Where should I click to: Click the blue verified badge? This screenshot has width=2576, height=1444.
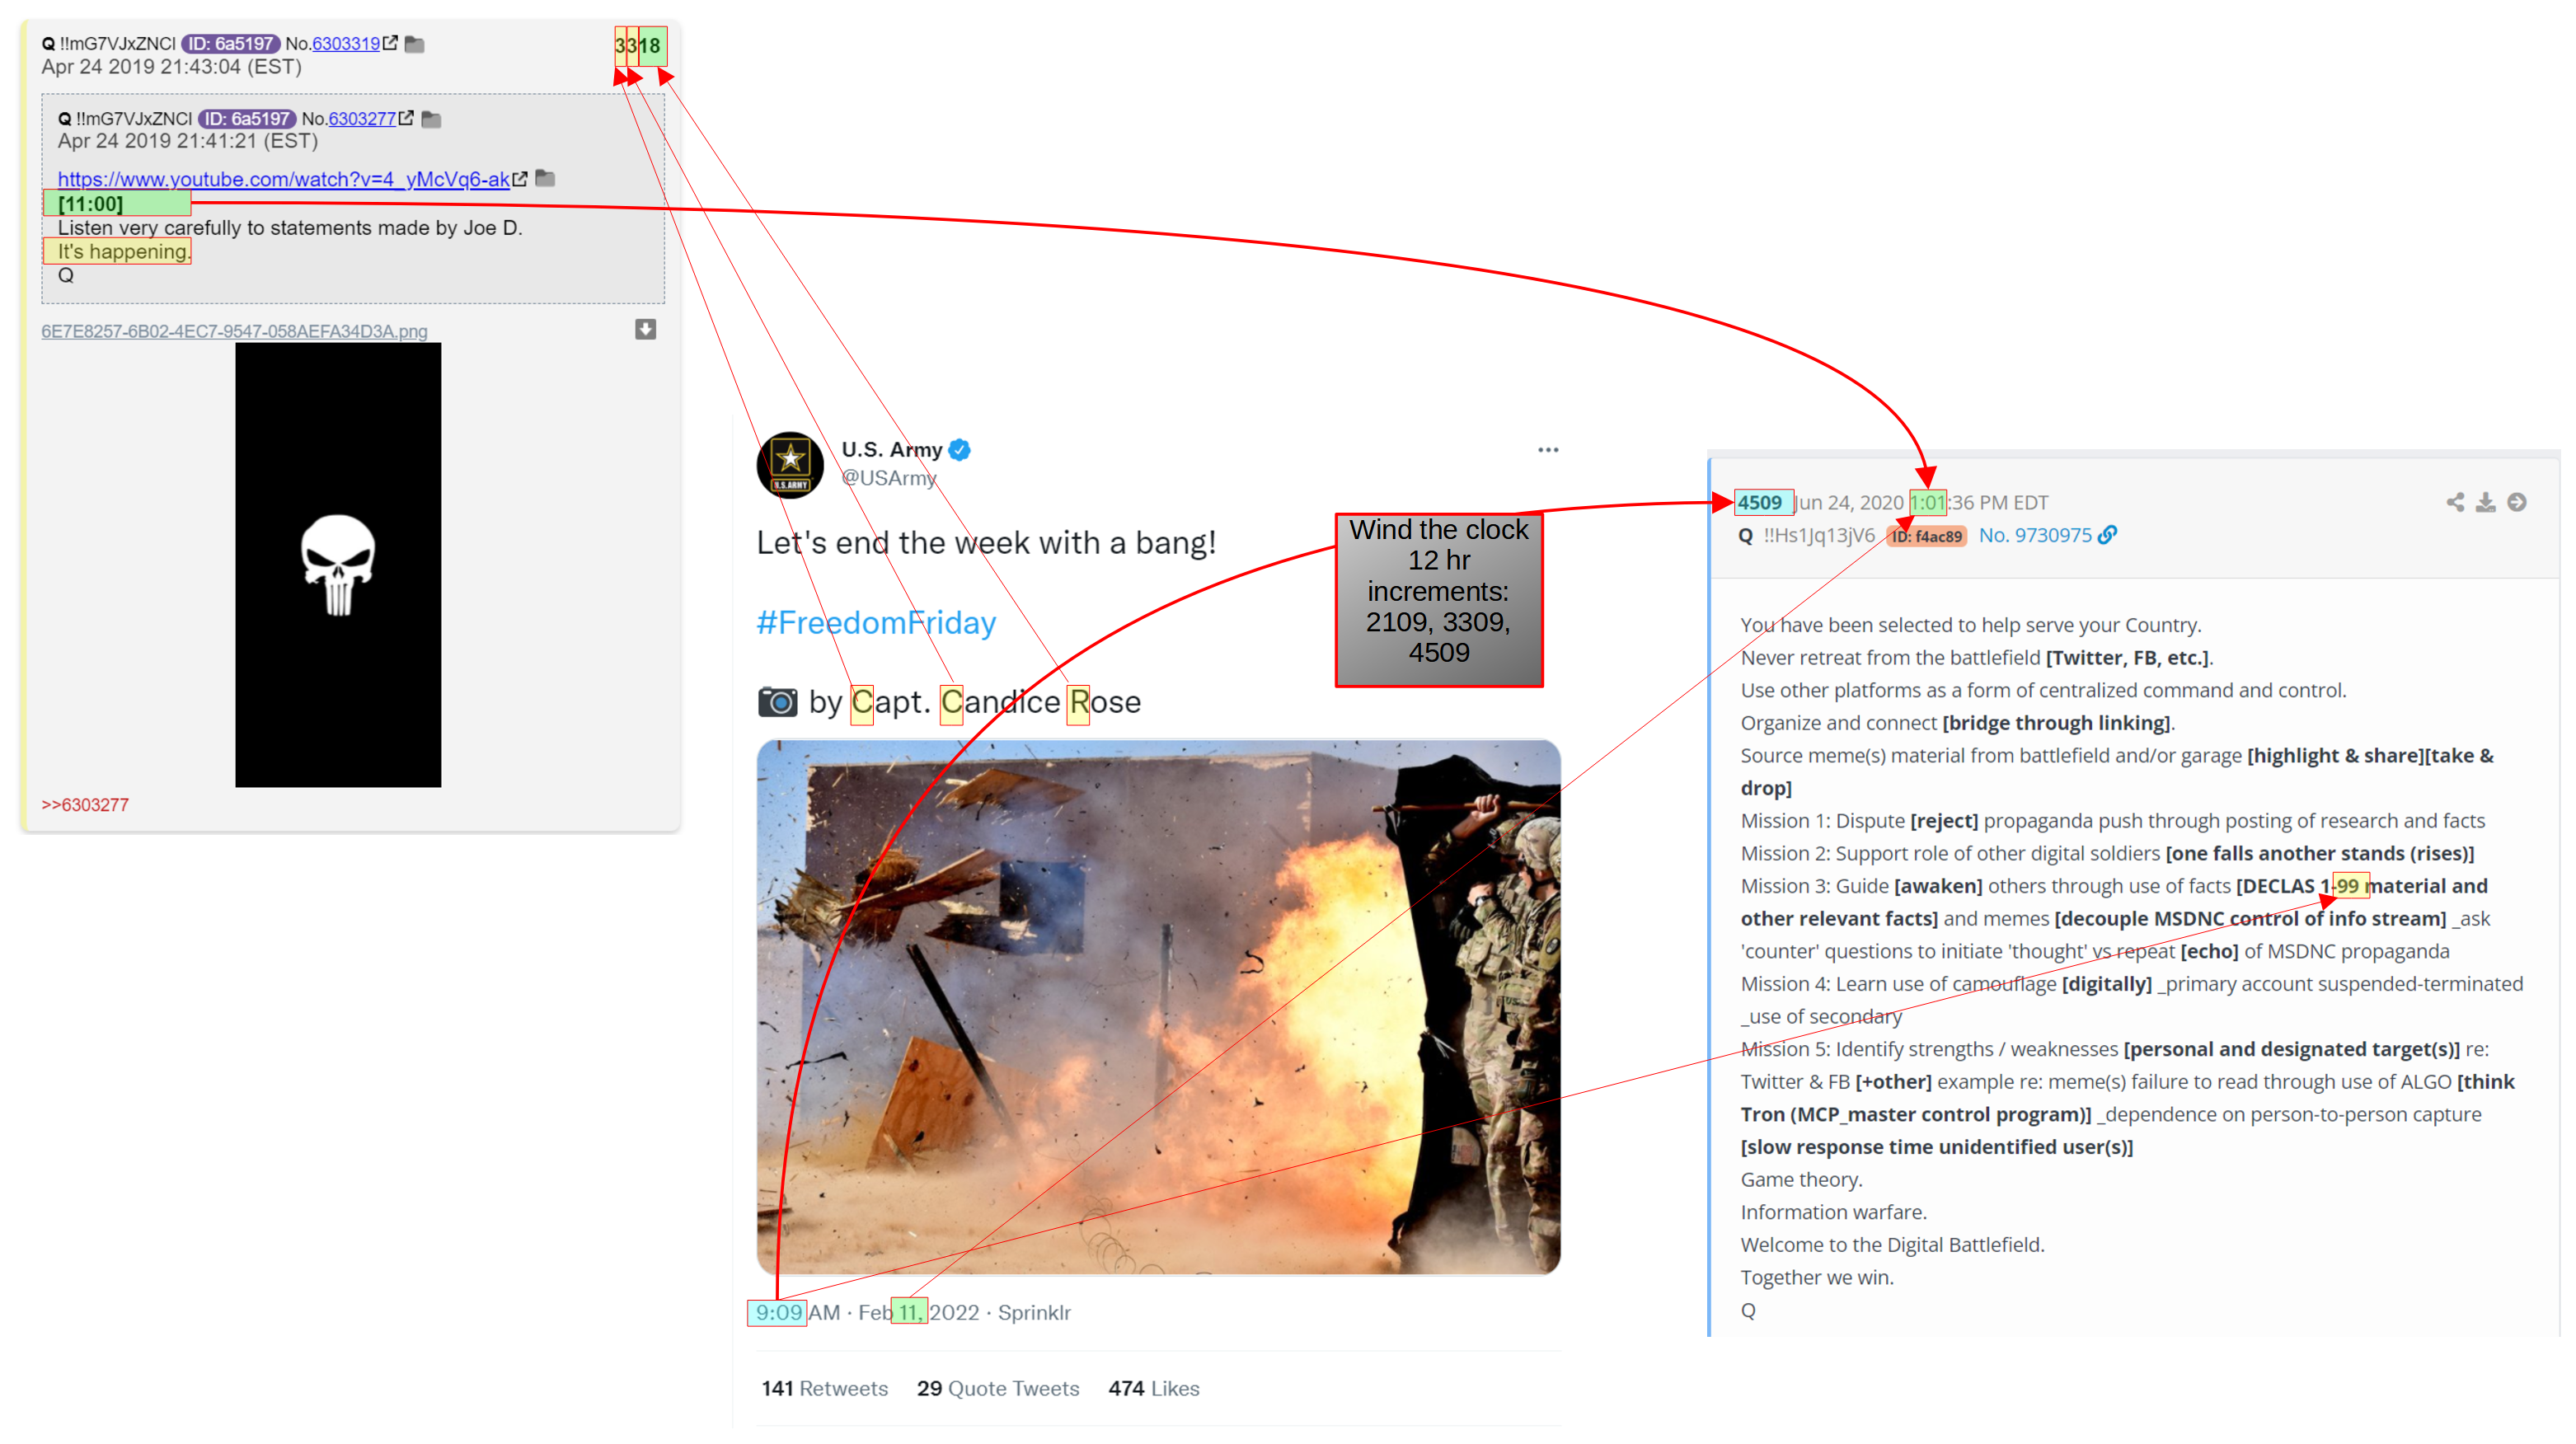click(x=960, y=450)
